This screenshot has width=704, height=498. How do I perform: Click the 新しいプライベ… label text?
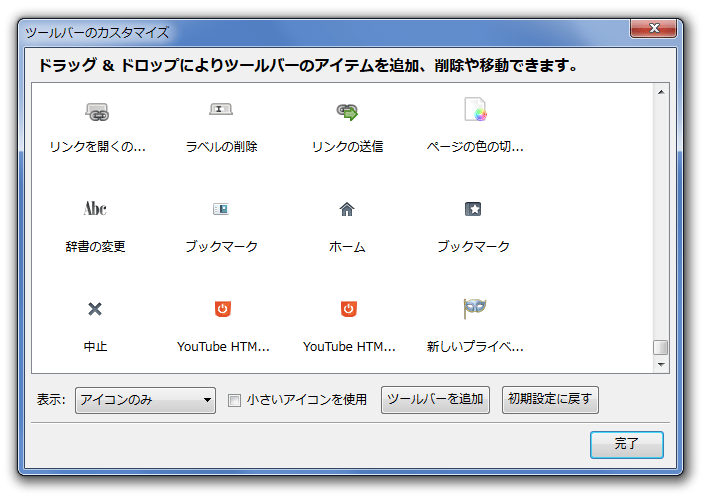tap(475, 347)
